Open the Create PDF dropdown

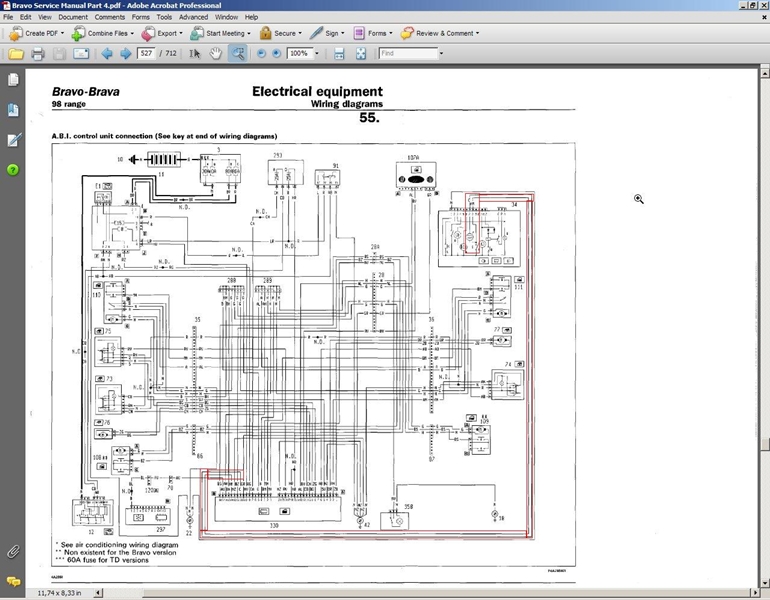click(x=40, y=33)
